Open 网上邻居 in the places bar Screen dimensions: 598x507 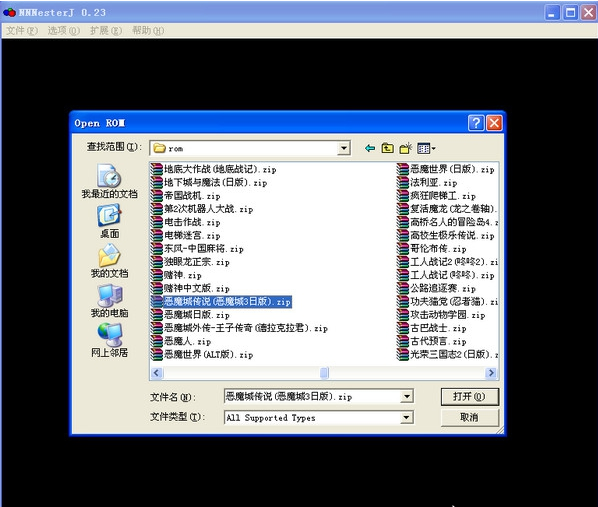click(x=109, y=340)
